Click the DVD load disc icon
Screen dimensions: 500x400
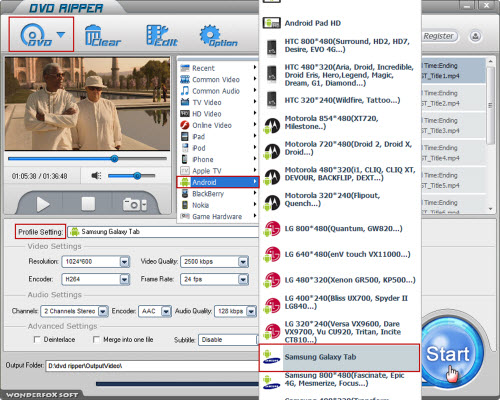coord(35,35)
